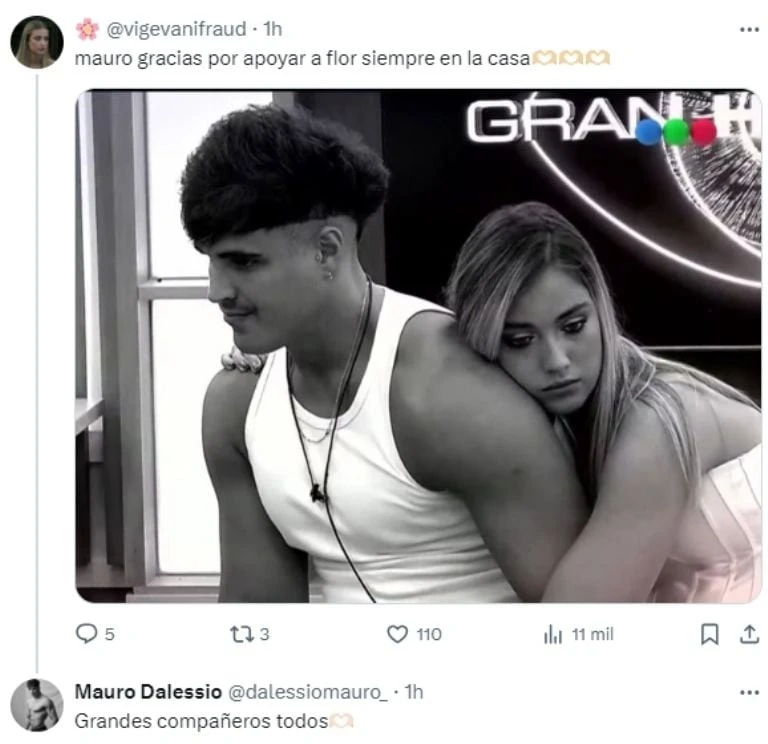Click the Mauro Dalessio display name
Viewport: 768px width, 744px height.
click(138, 692)
